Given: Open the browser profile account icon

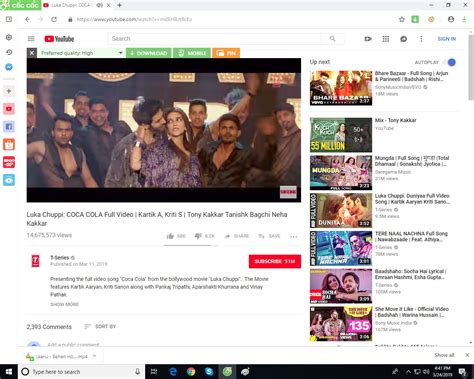Looking at the screenshot, I should 451,19.
